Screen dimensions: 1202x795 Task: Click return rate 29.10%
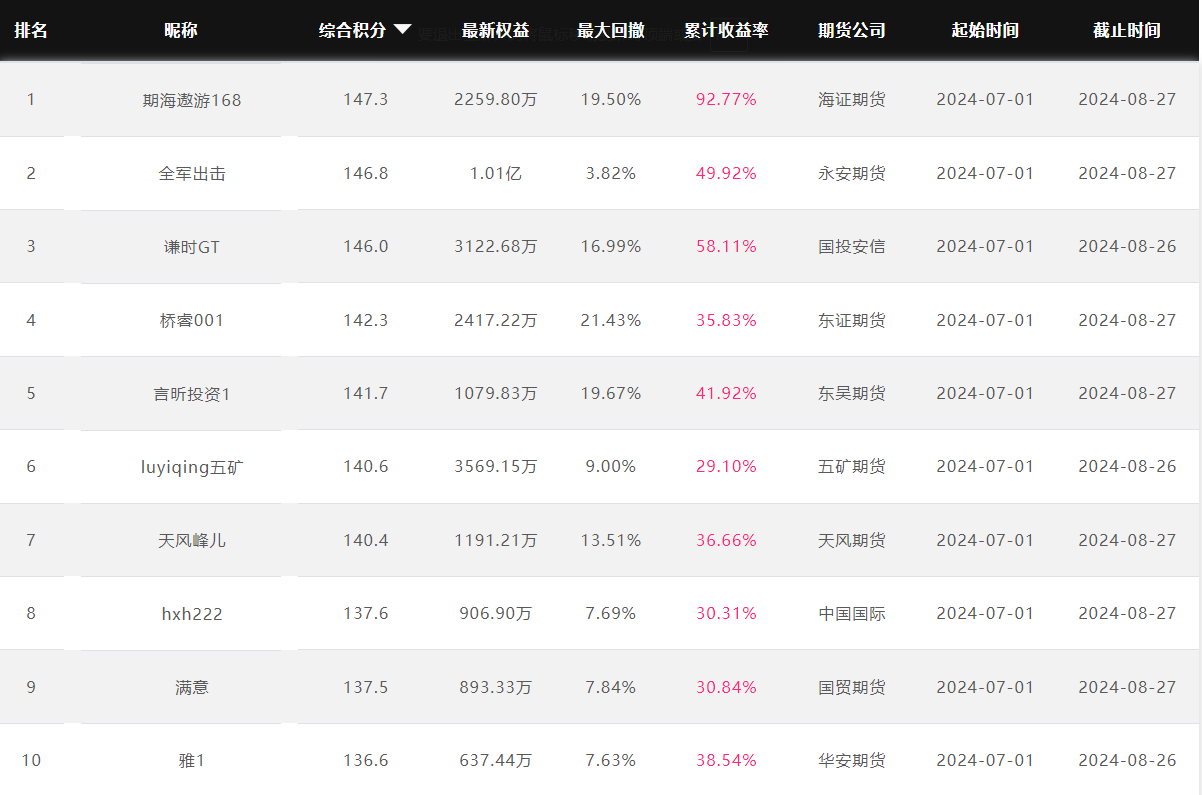click(726, 466)
